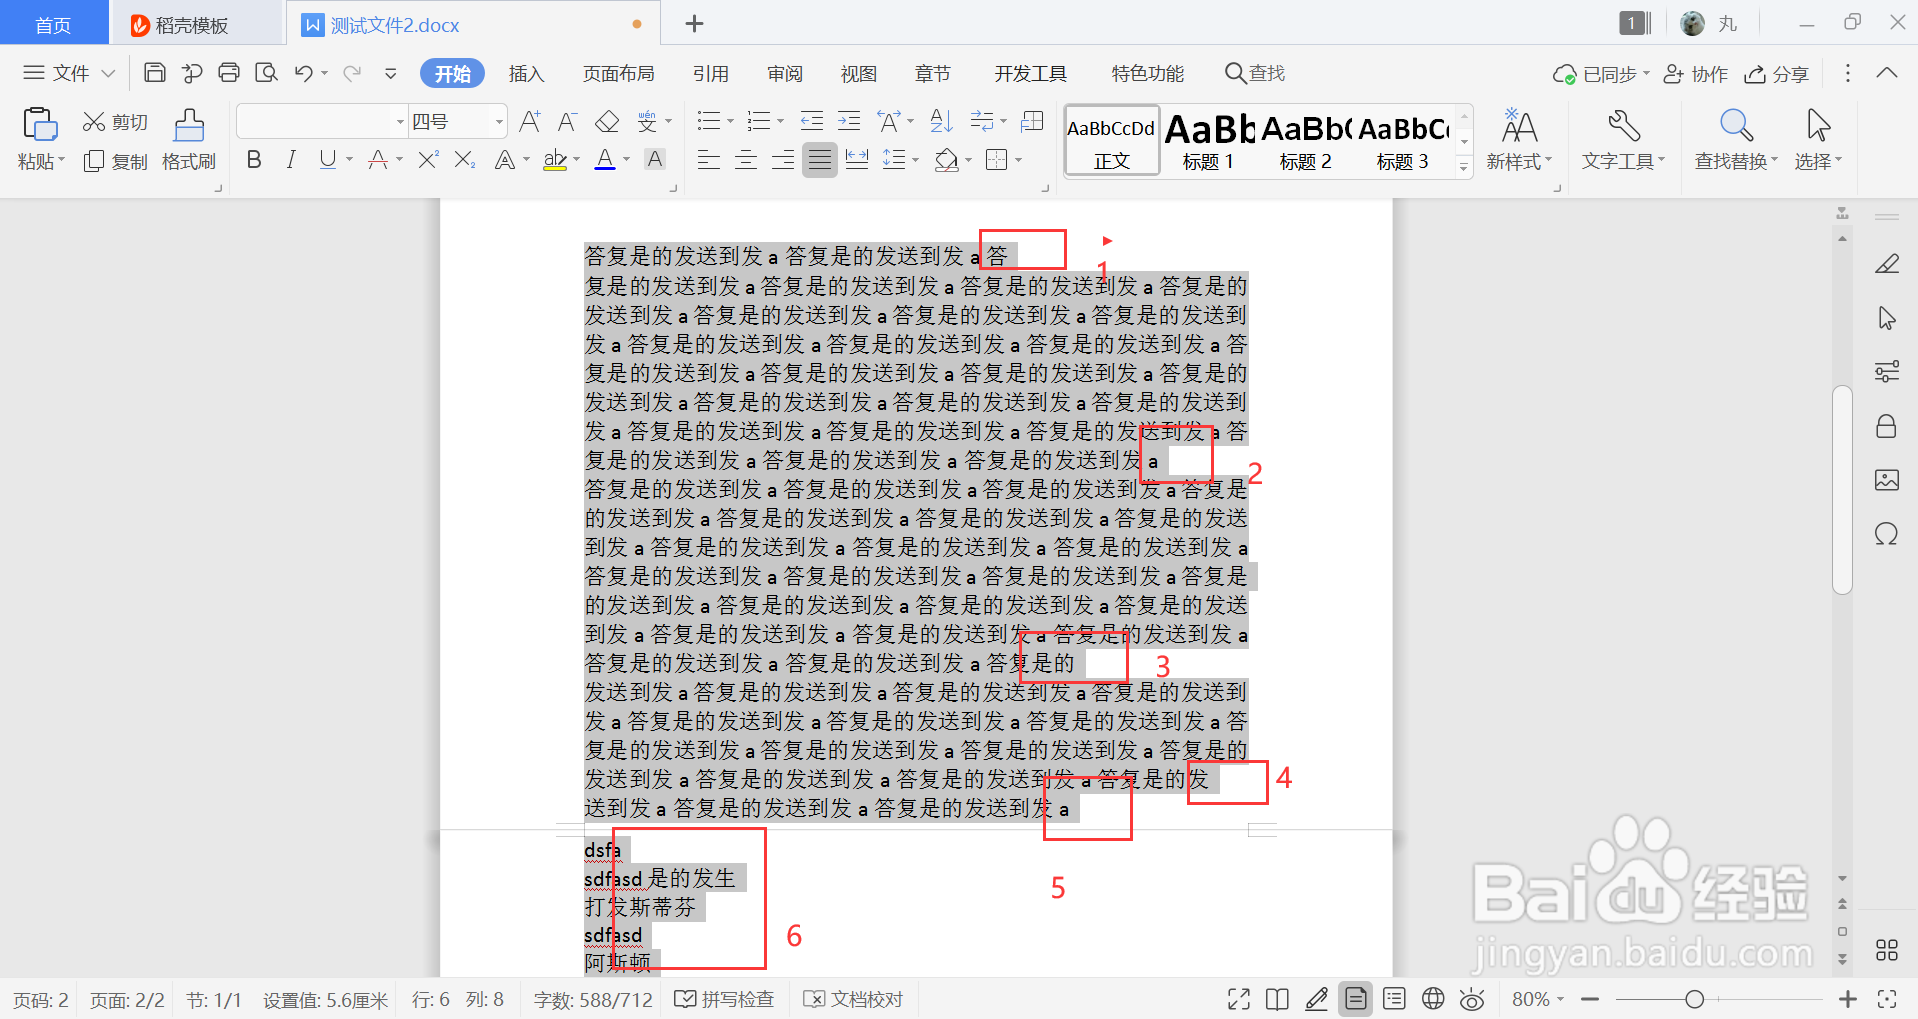Click Document Proofing (文档校对) button
This screenshot has width=1918, height=1019.
(854, 999)
